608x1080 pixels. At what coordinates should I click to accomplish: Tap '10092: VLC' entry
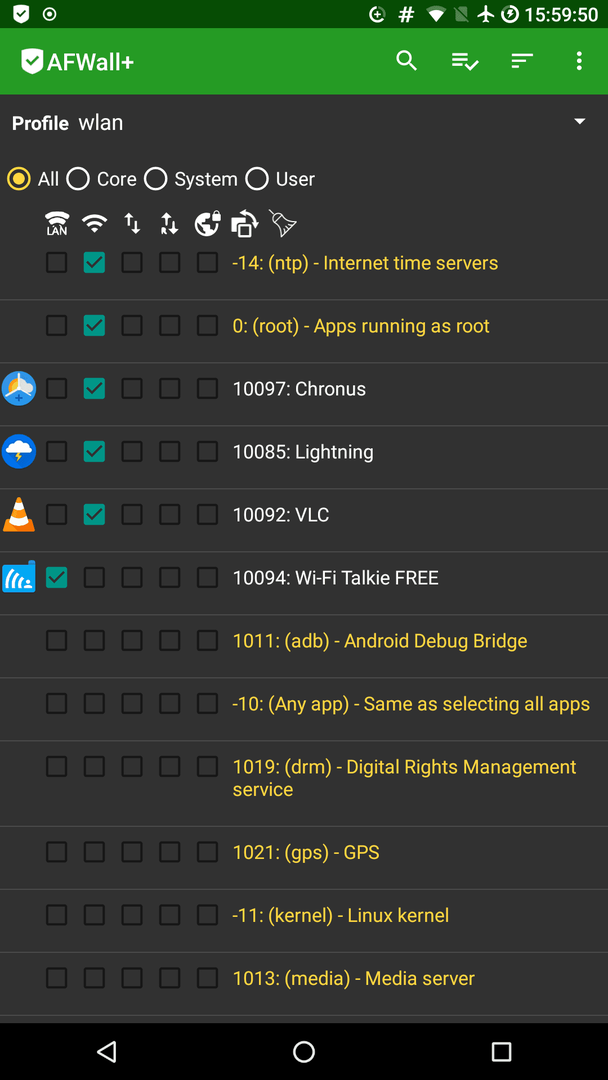(280, 515)
